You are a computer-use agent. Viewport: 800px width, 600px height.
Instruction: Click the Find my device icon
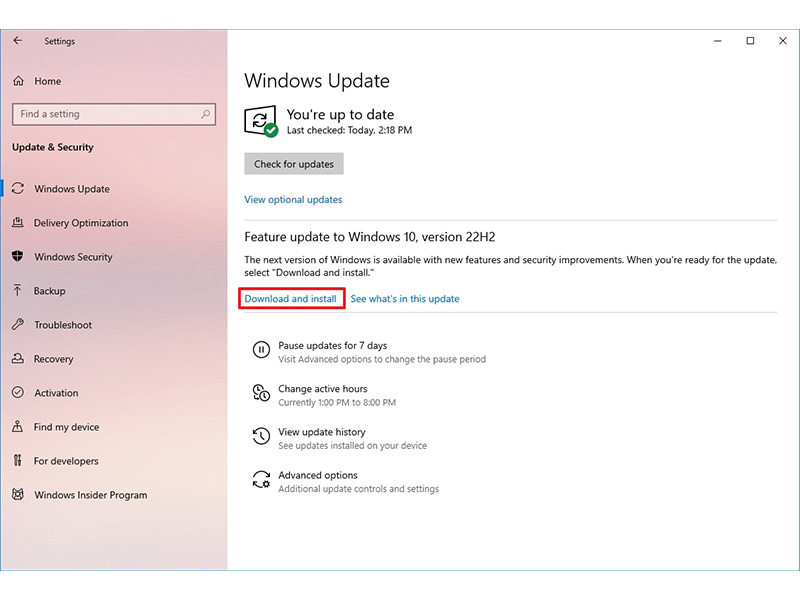point(18,427)
